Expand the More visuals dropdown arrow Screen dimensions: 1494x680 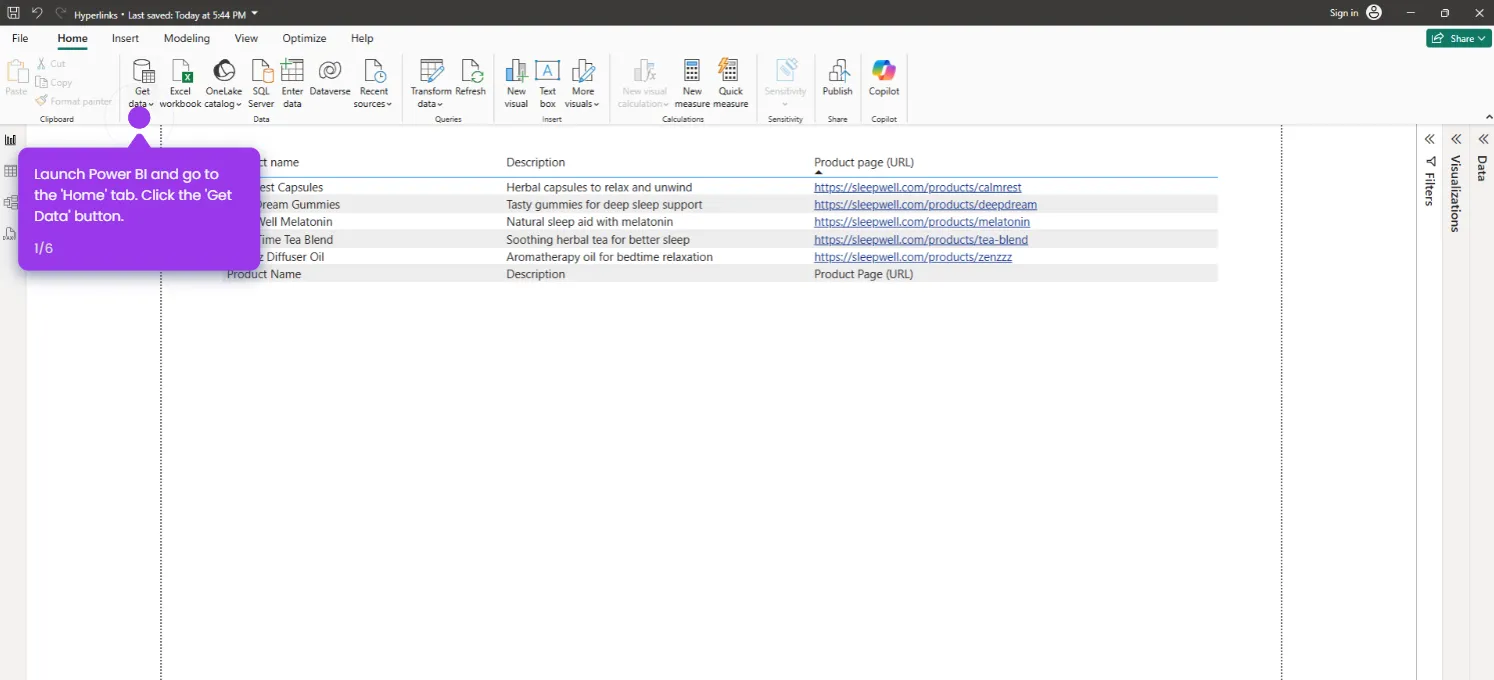[x=596, y=105]
